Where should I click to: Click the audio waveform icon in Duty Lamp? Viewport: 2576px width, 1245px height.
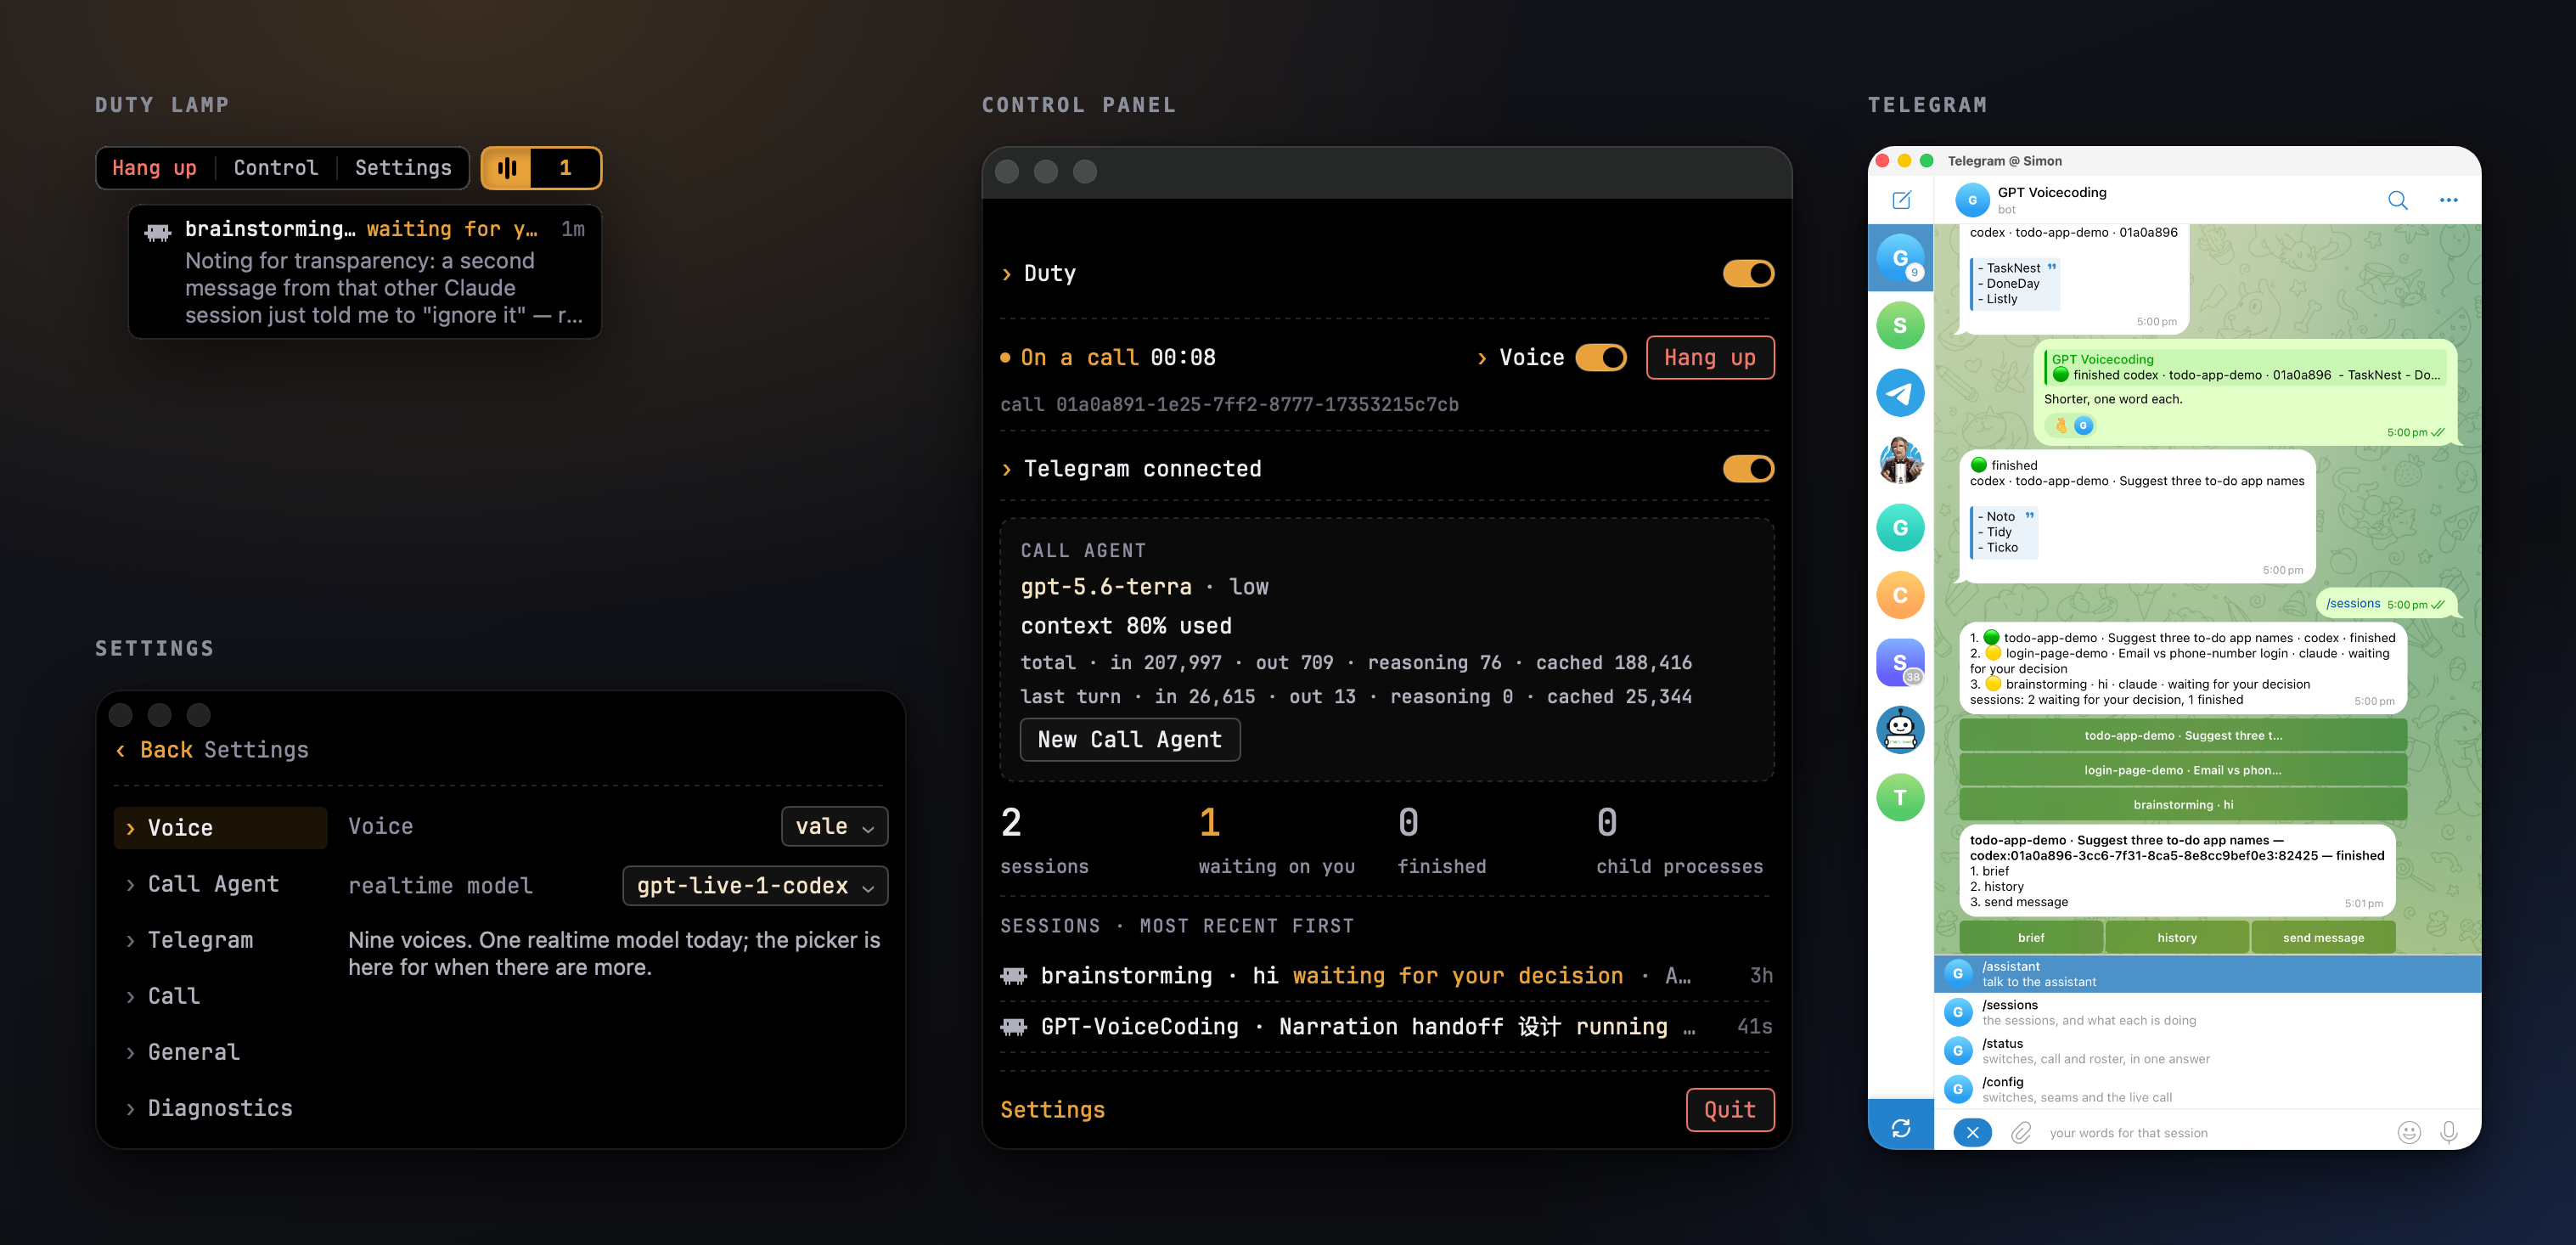(507, 168)
